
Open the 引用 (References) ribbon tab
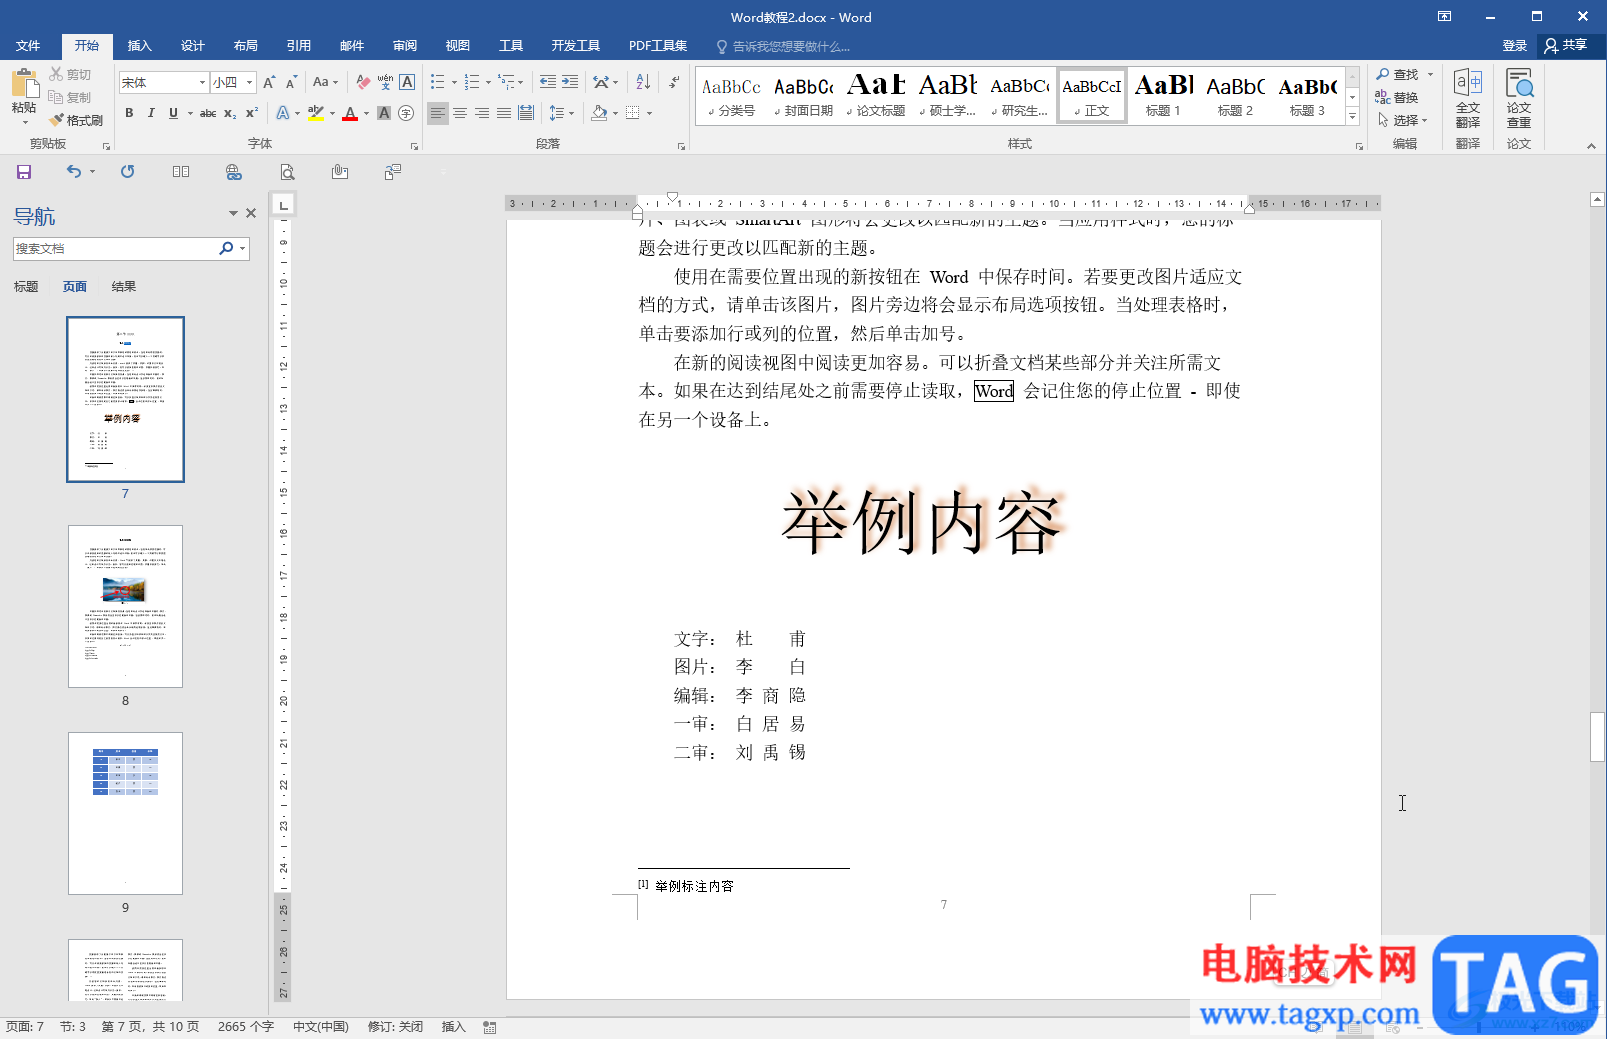click(x=299, y=46)
